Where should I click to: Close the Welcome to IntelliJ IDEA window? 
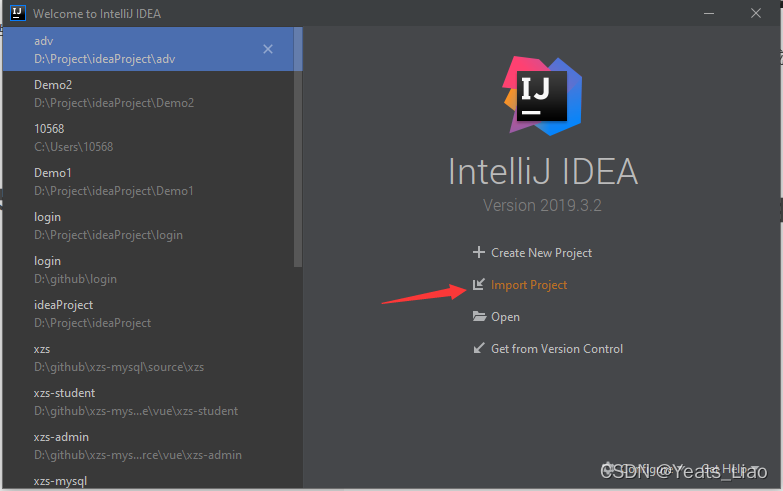coord(756,13)
